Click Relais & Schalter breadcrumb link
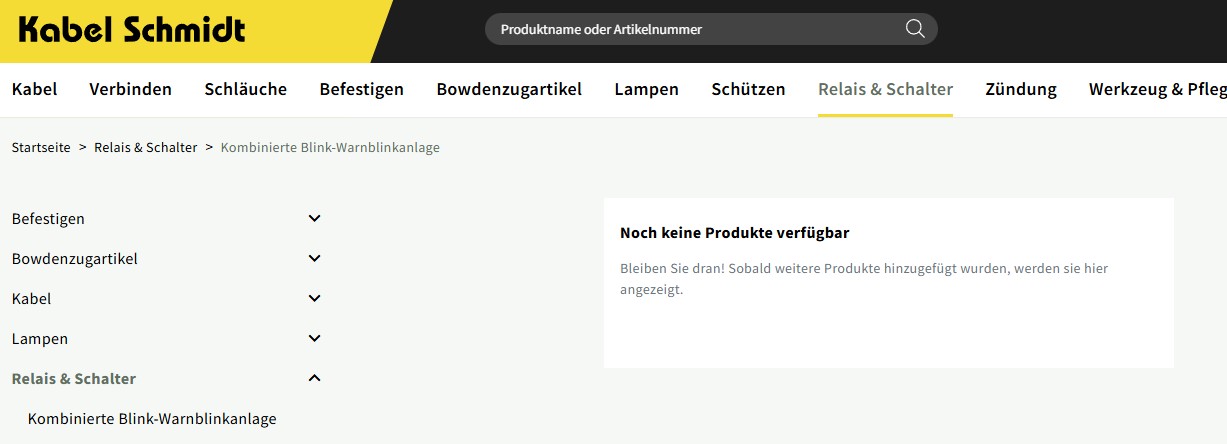This screenshot has height=444, width=1227. [145, 147]
